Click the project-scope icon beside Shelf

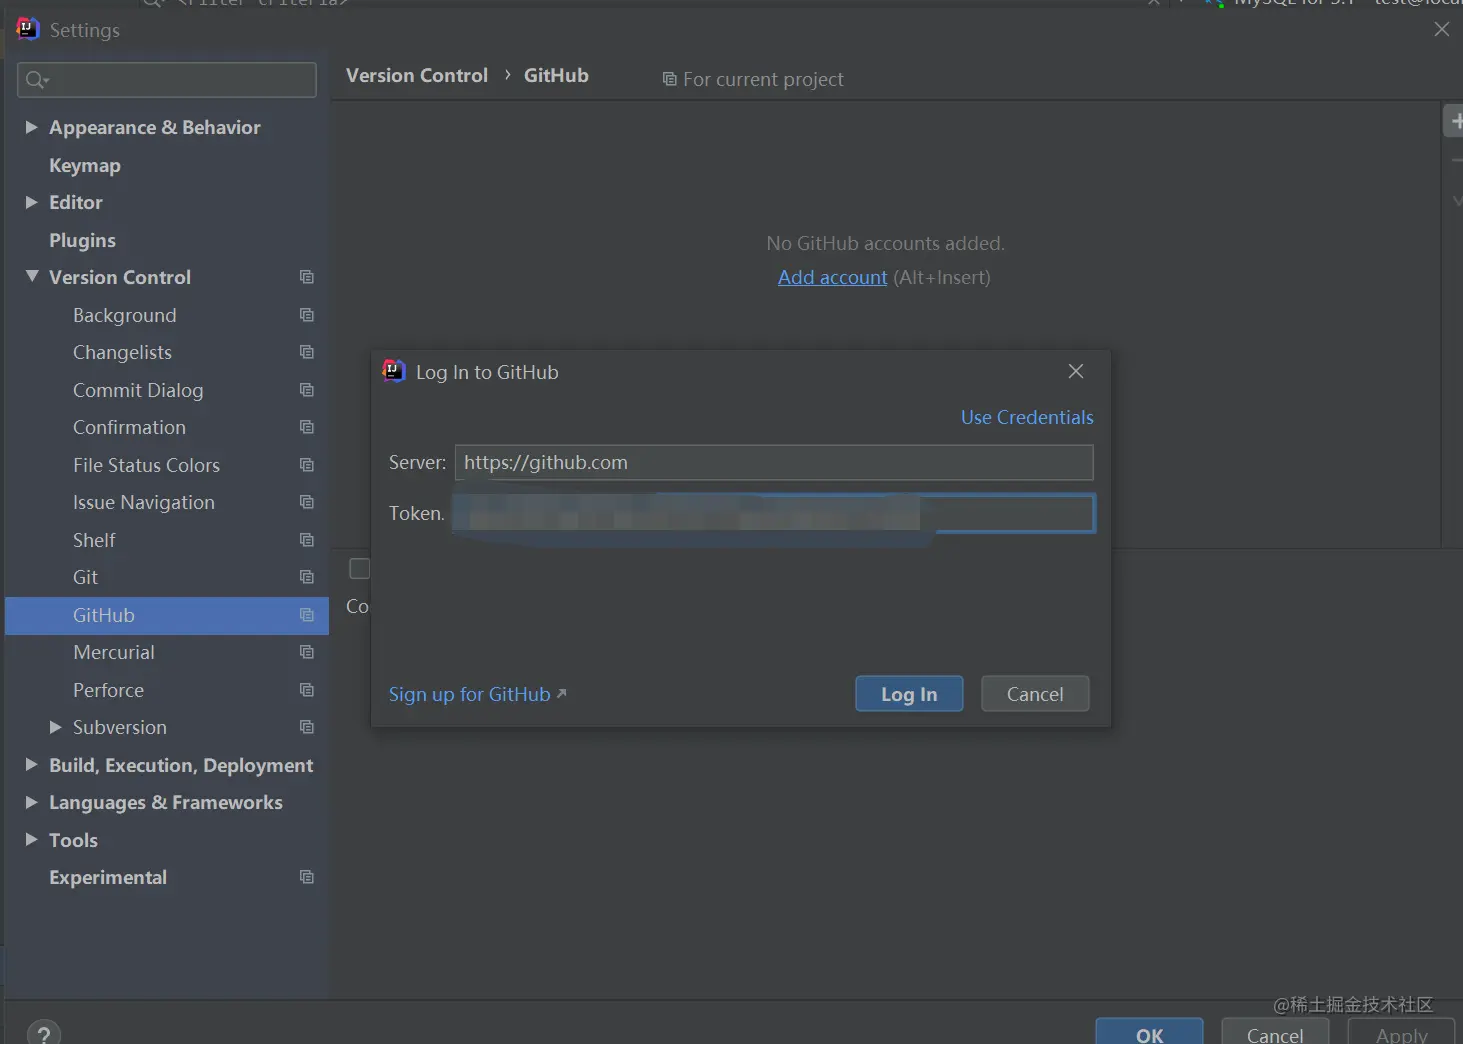point(307,540)
